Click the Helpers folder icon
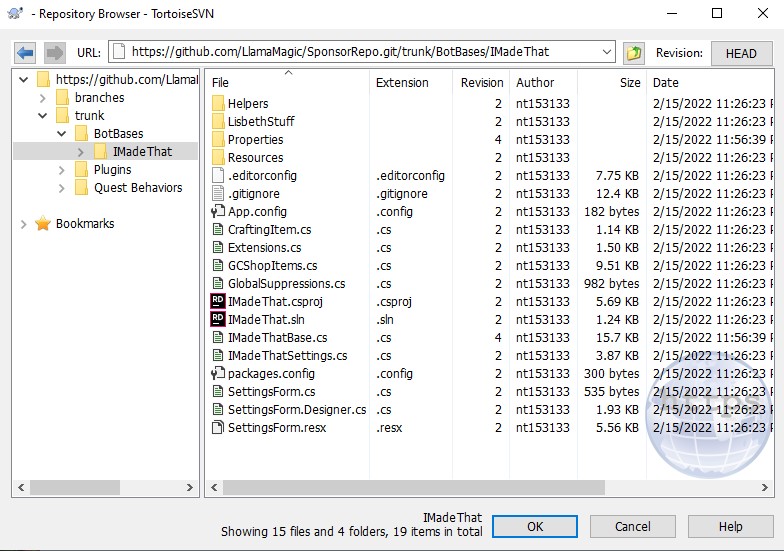The height and width of the screenshot is (551, 784). 218,104
